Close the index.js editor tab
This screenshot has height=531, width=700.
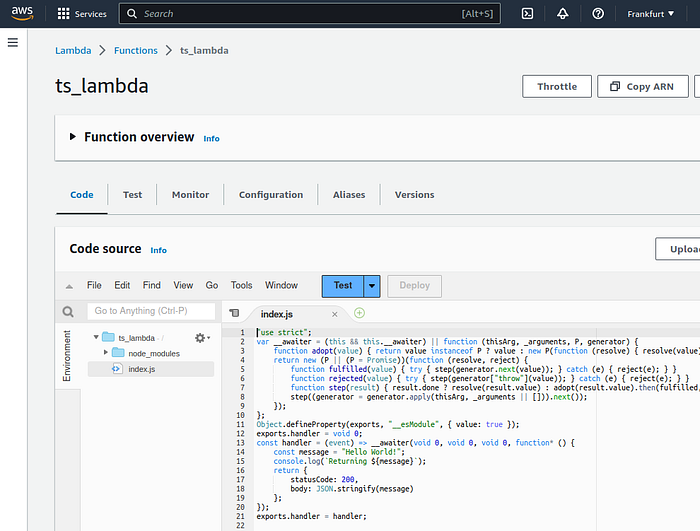(334, 314)
